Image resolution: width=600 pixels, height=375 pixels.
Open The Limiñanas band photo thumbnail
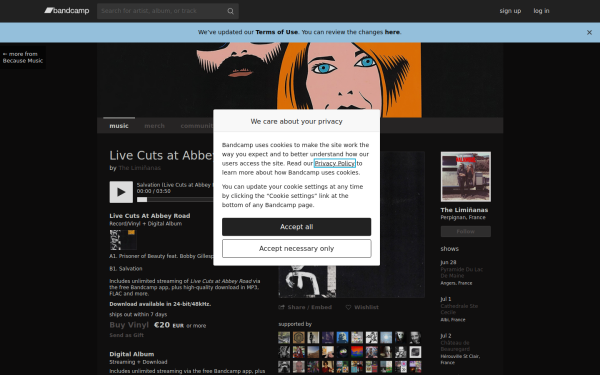[466, 177]
